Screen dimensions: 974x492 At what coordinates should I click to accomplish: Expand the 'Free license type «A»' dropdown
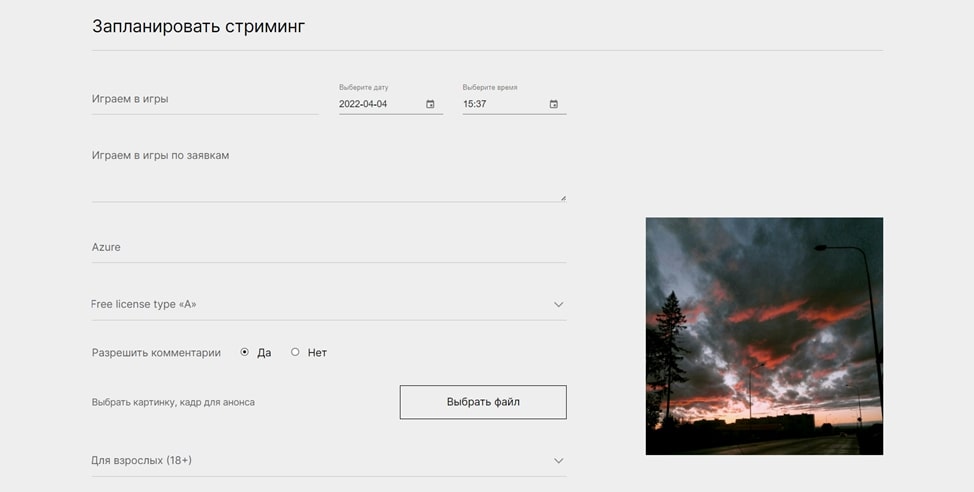pos(329,304)
